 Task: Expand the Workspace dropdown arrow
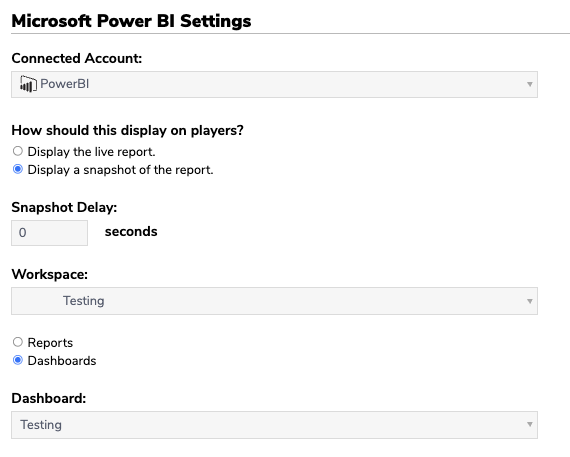coord(530,301)
